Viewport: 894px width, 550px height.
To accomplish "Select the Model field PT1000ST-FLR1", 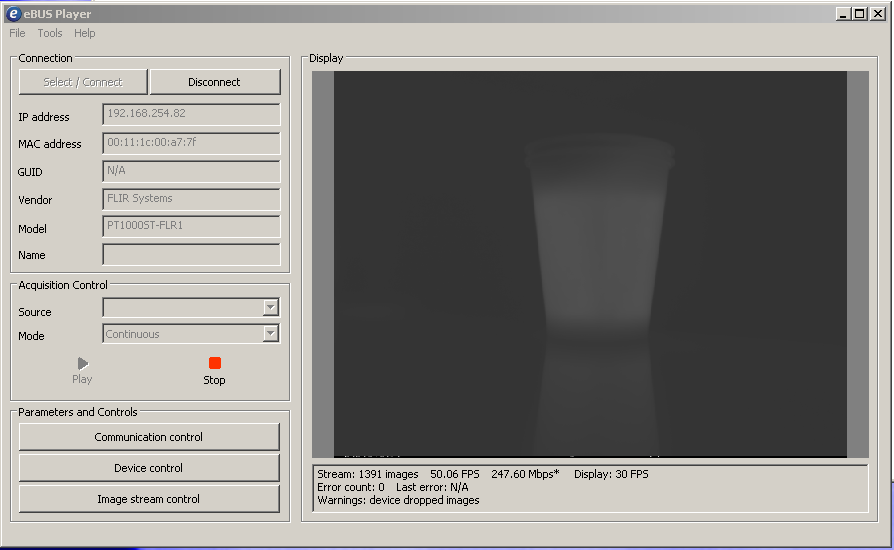I will coord(191,226).
